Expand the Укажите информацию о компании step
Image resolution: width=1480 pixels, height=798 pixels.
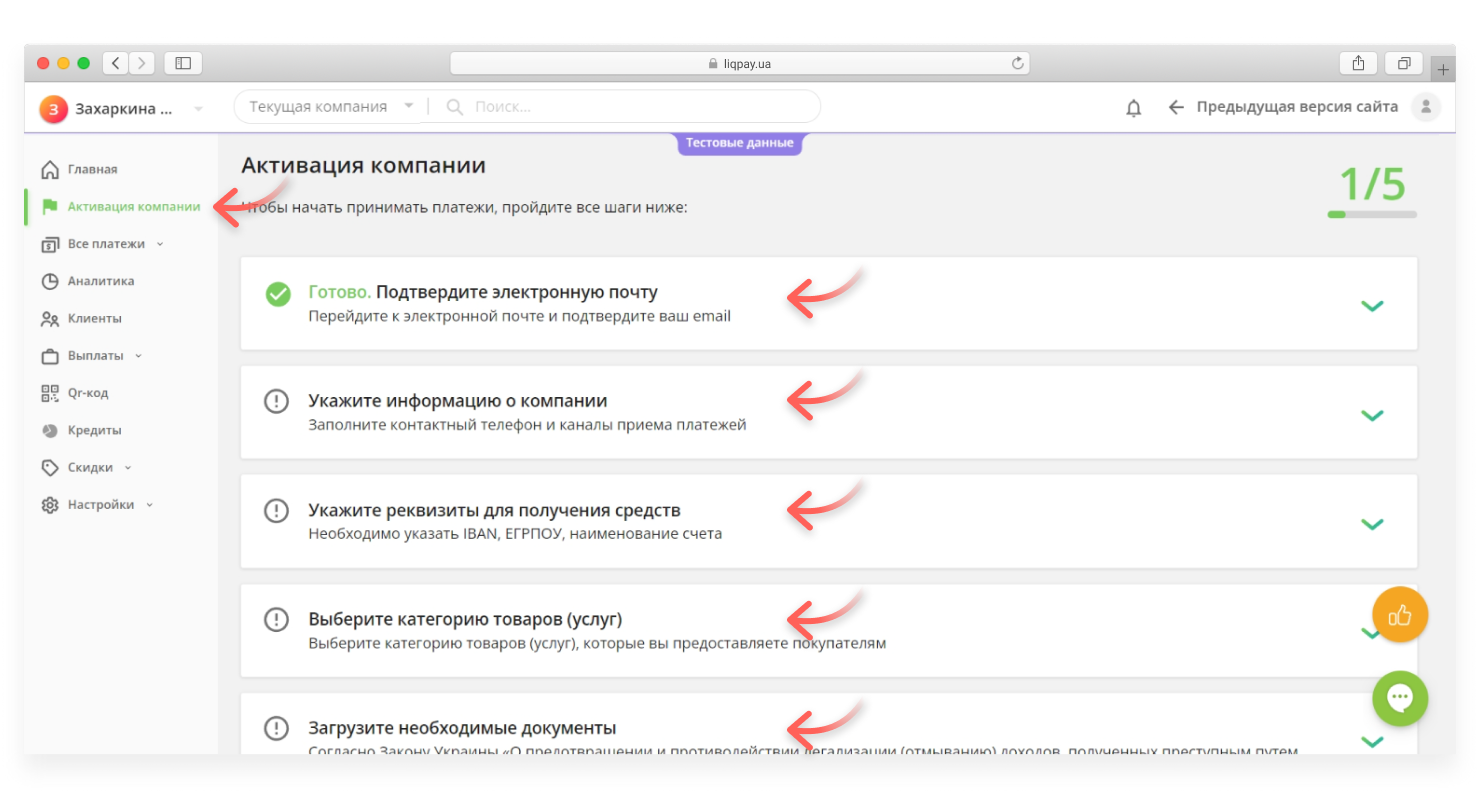(1372, 414)
